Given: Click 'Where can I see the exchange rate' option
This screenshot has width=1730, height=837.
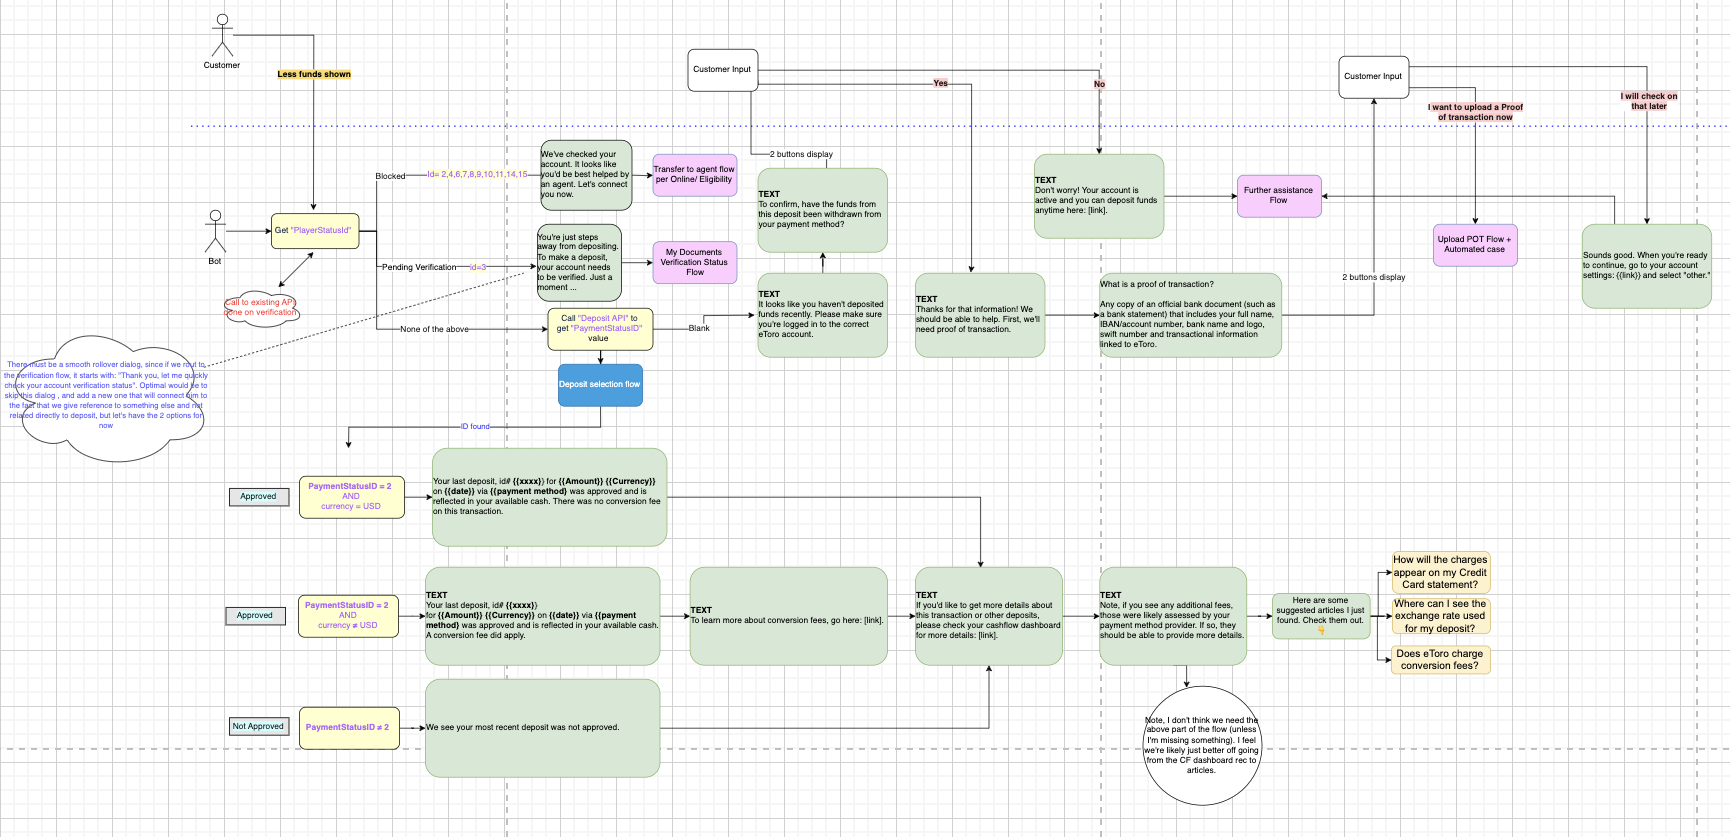Looking at the screenshot, I should click(1440, 616).
